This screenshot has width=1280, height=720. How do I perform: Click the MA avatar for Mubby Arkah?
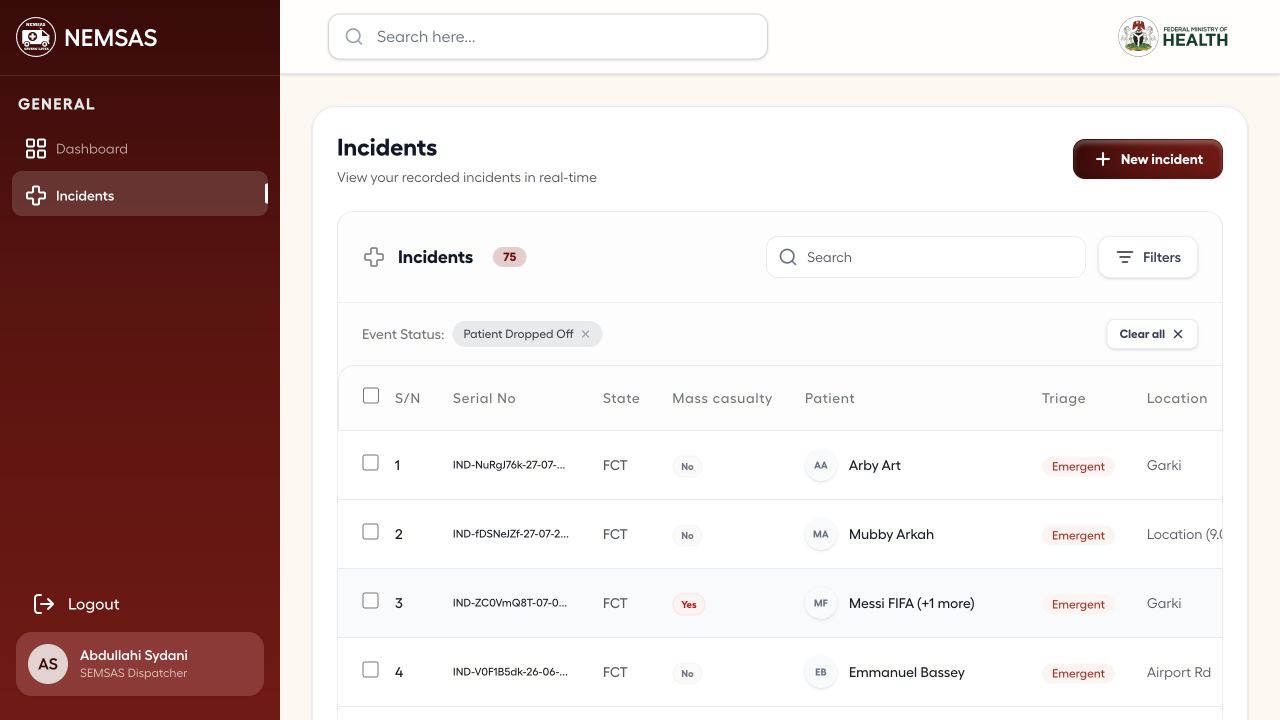[x=821, y=534]
